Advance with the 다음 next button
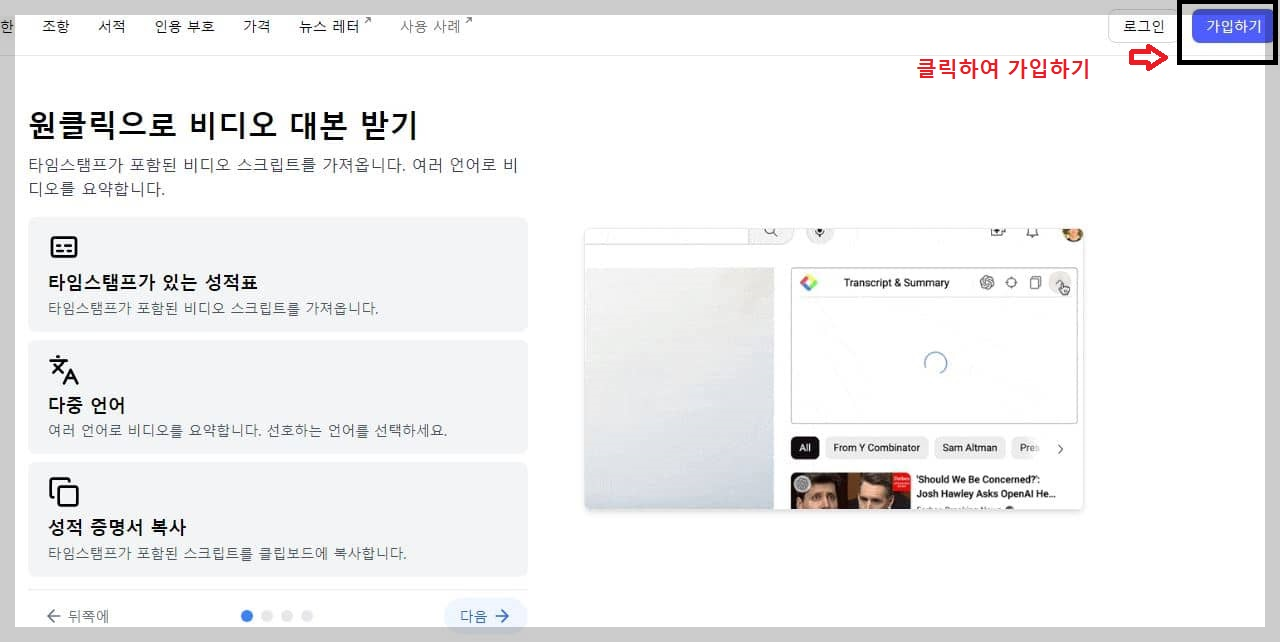 click(485, 616)
